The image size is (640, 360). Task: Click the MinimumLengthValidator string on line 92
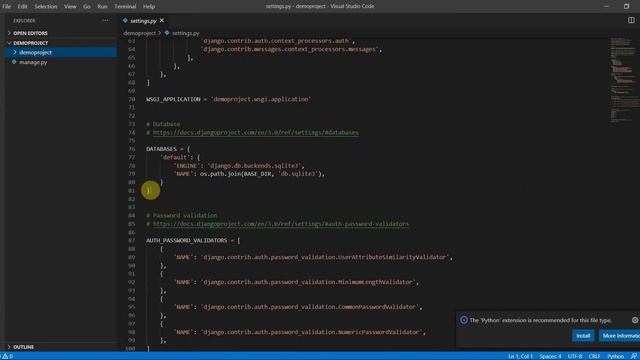[x=308, y=282]
